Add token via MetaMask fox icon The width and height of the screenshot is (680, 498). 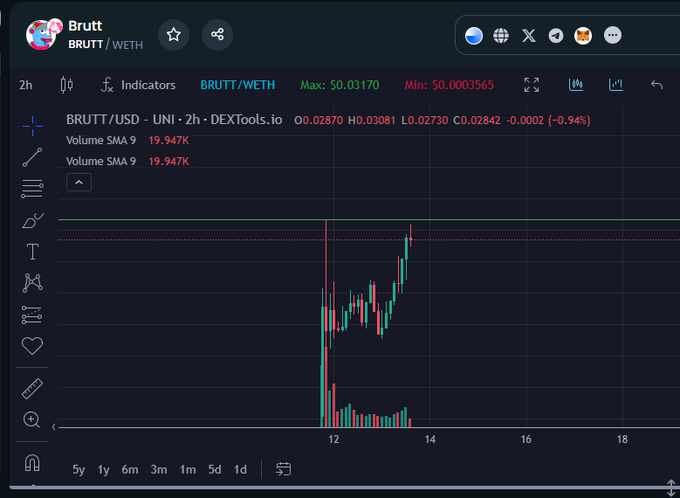click(x=583, y=36)
